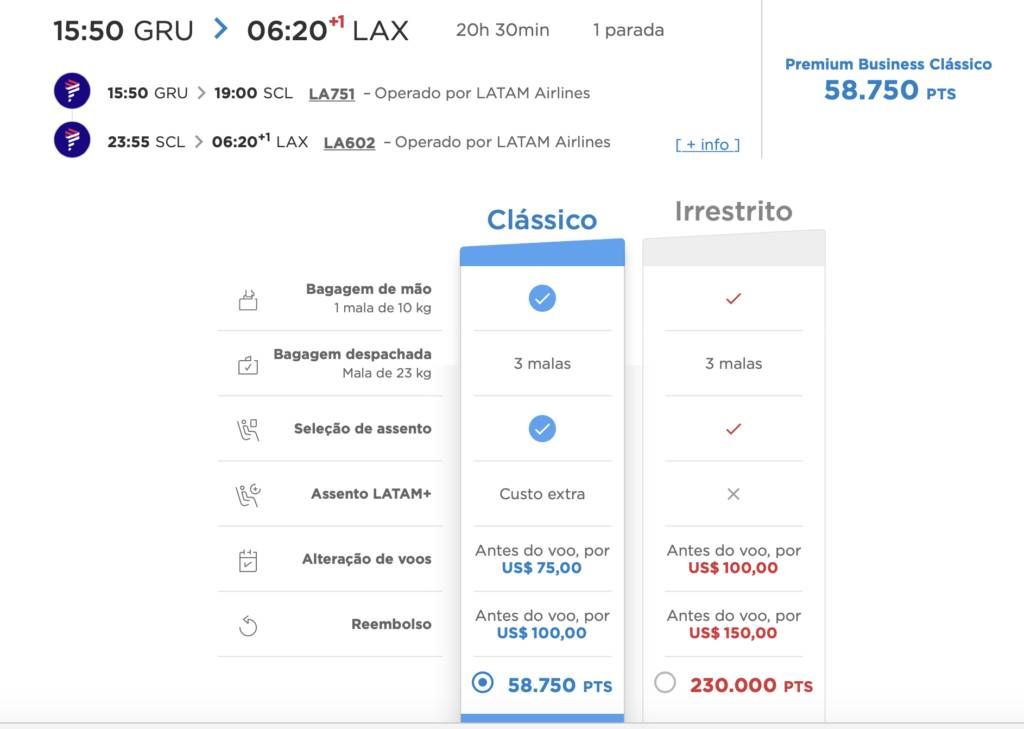This screenshot has height=729, width=1024.
Task: Click the Reembolso refund arrow icon
Action: 248,626
